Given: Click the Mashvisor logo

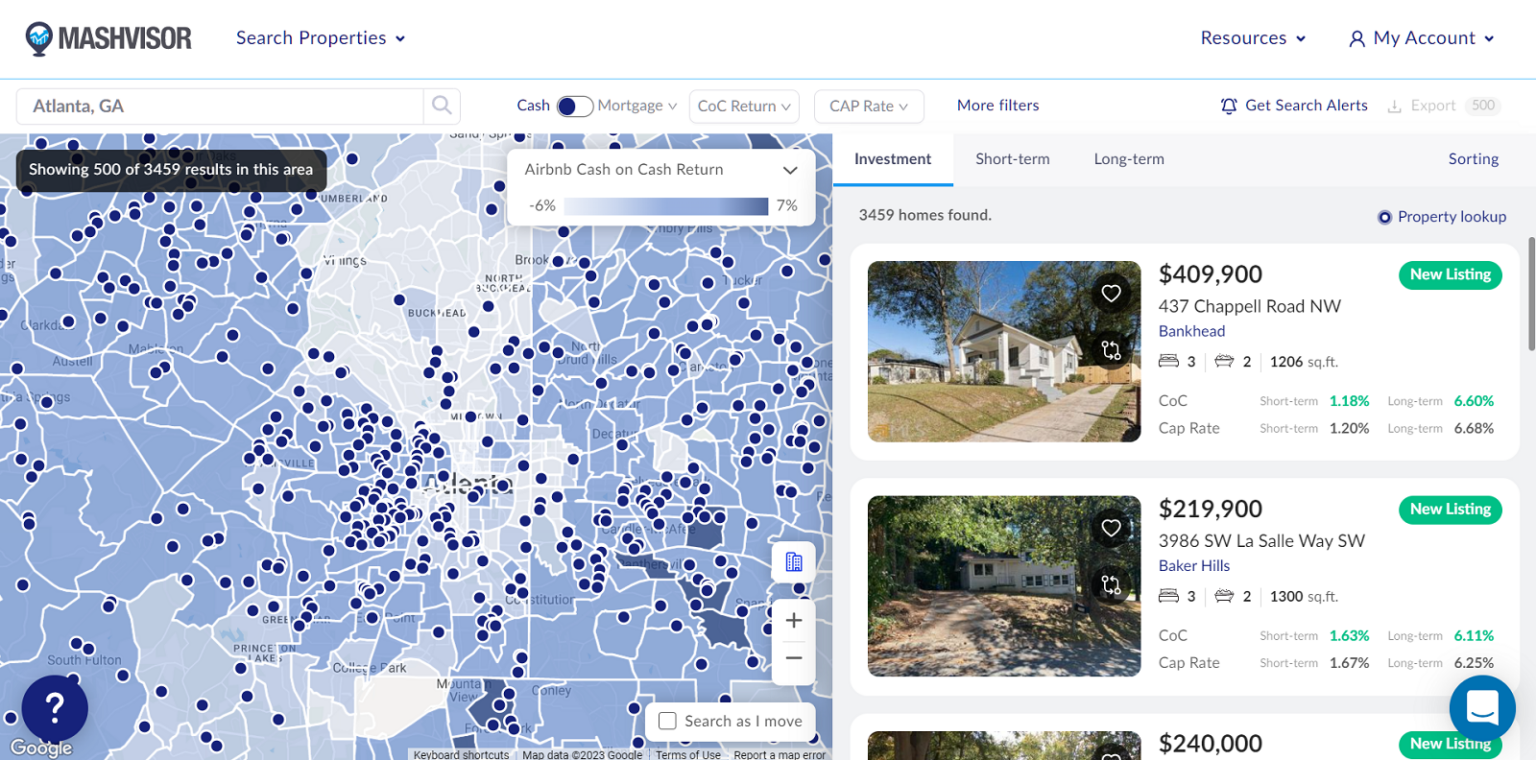Looking at the screenshot, I should pos(108,38).
